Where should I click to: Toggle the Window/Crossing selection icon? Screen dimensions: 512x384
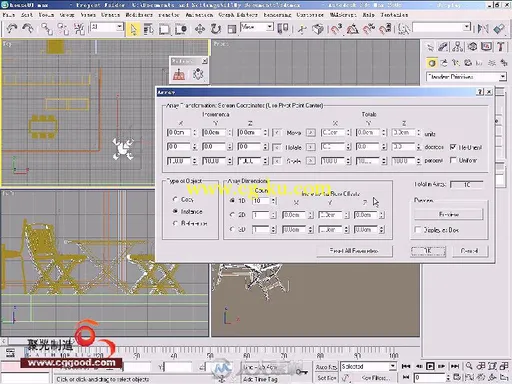pyautogui.click(x=180, y=29)
